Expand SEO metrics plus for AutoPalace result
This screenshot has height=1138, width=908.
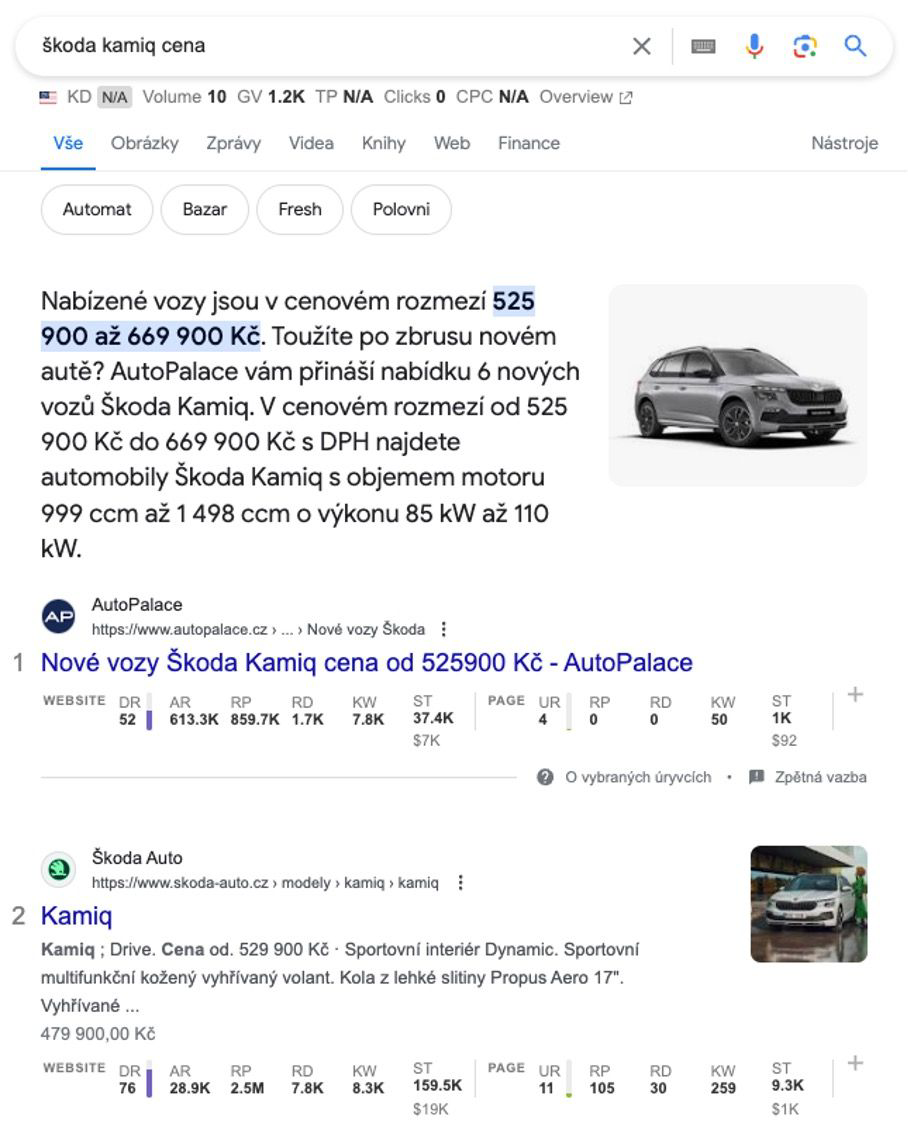pos(855,695)
